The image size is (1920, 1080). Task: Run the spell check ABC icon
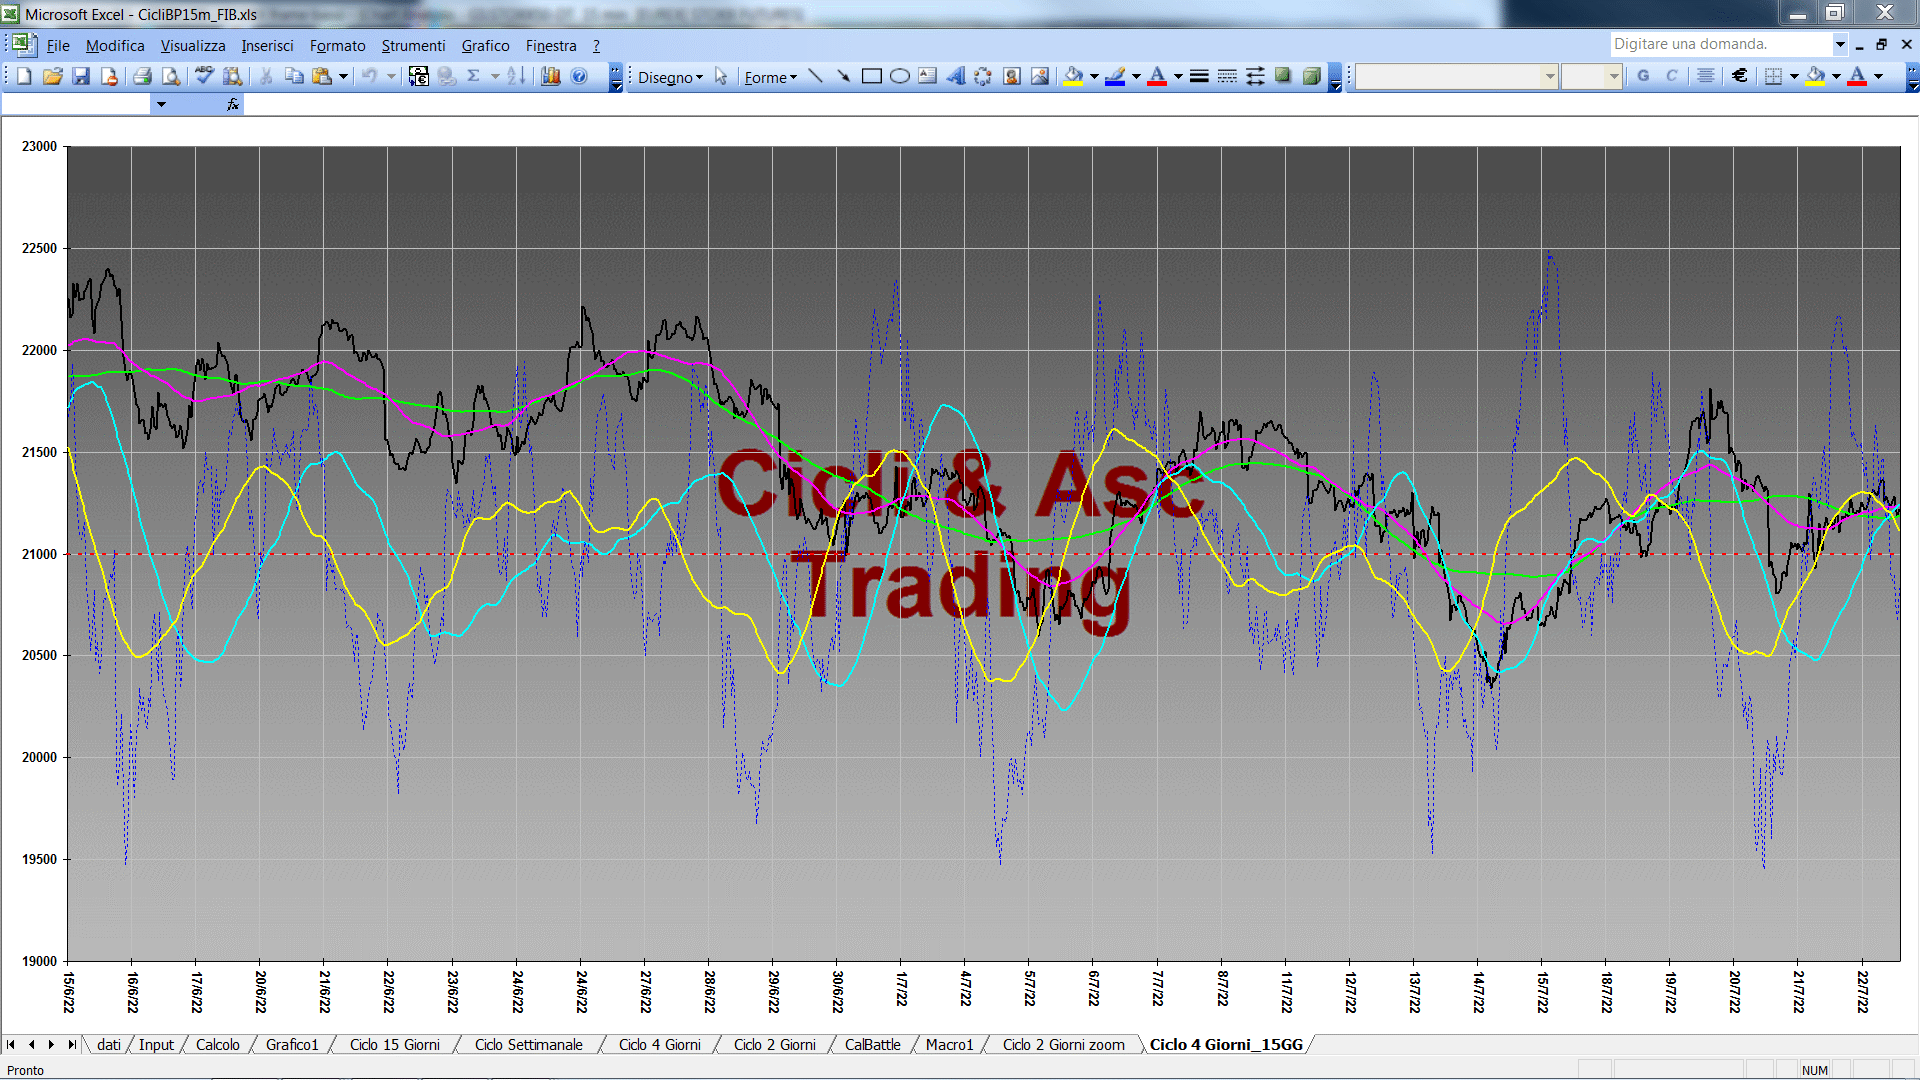click(204, 76)
